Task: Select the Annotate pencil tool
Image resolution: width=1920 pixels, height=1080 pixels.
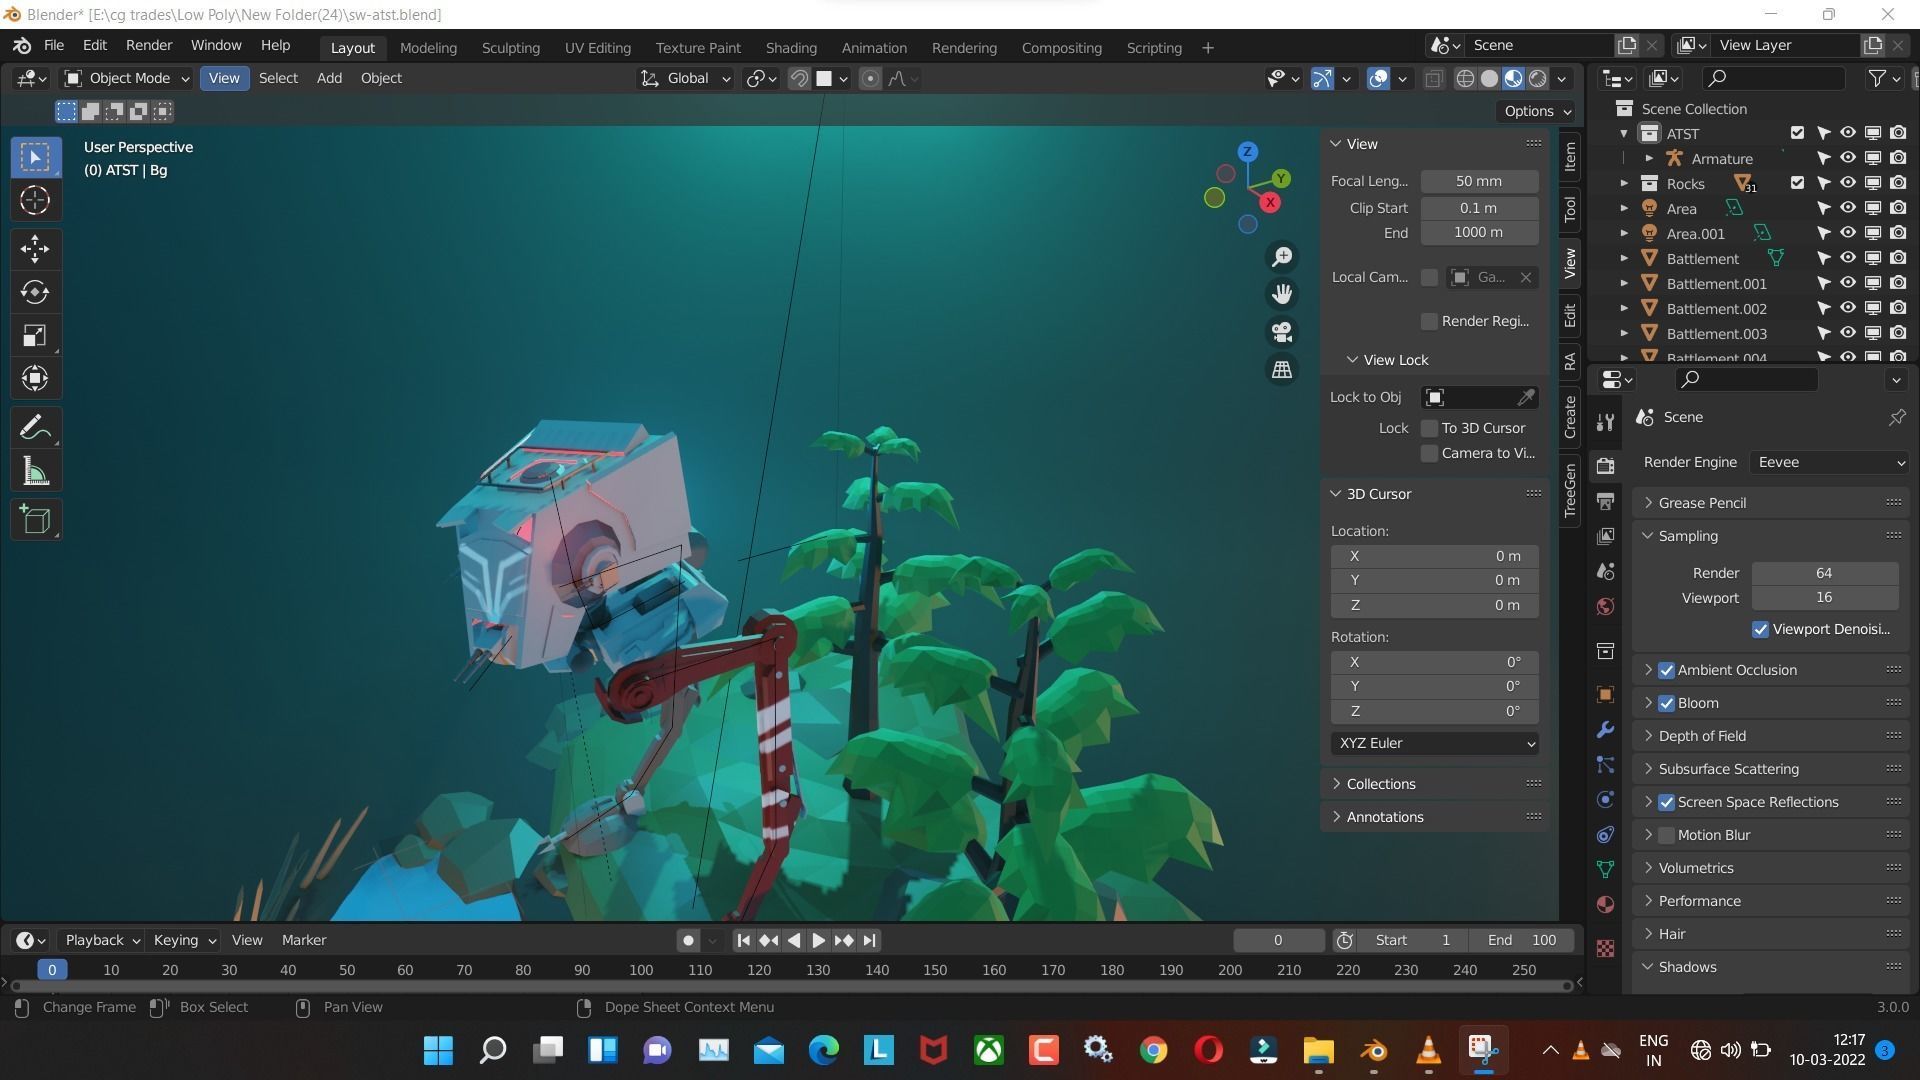Action: [x=35, y=428]
